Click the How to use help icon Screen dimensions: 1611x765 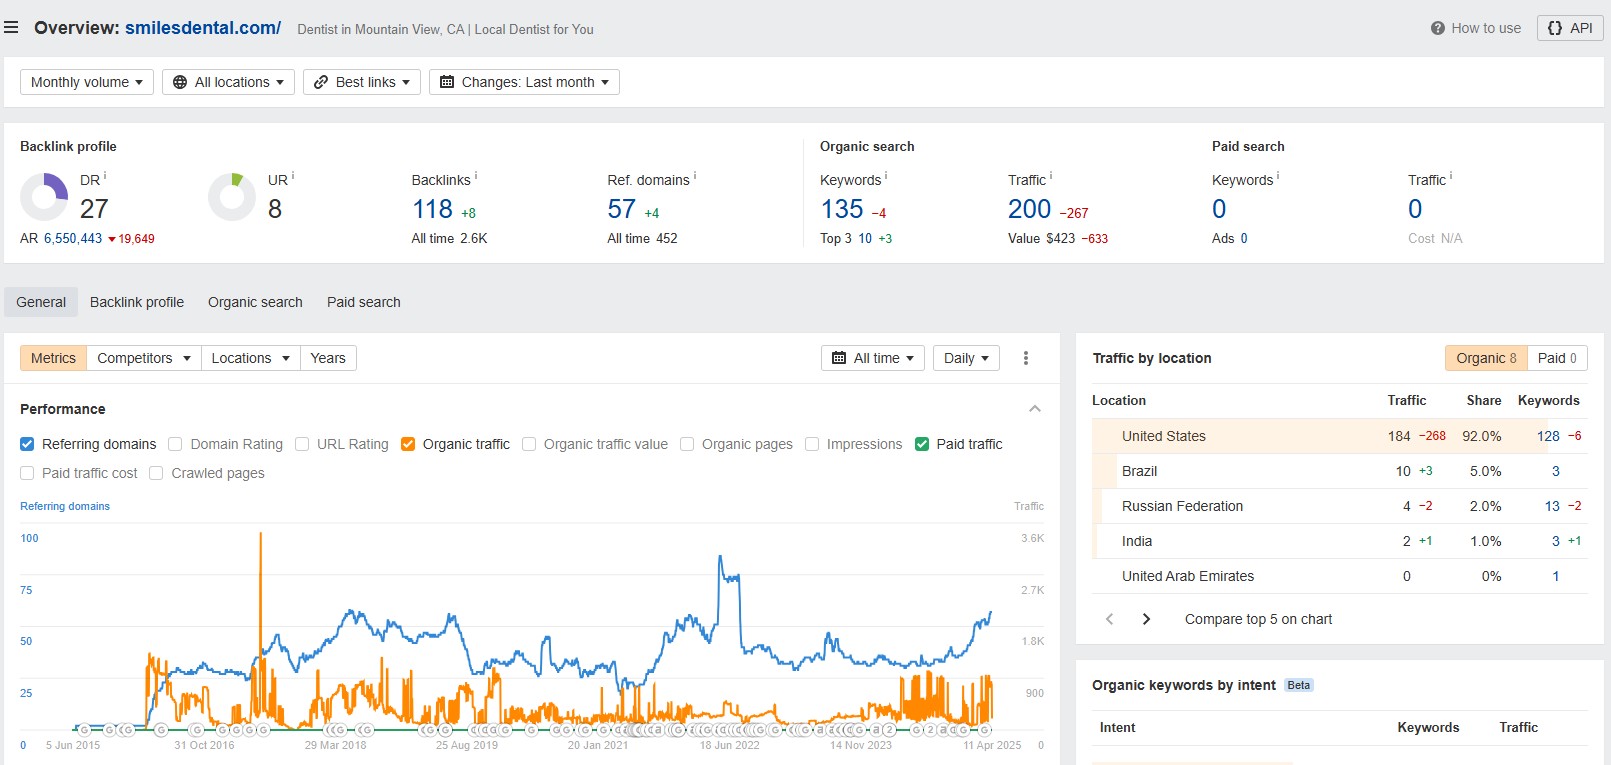pyautogui.click(x=1437, y=28)
